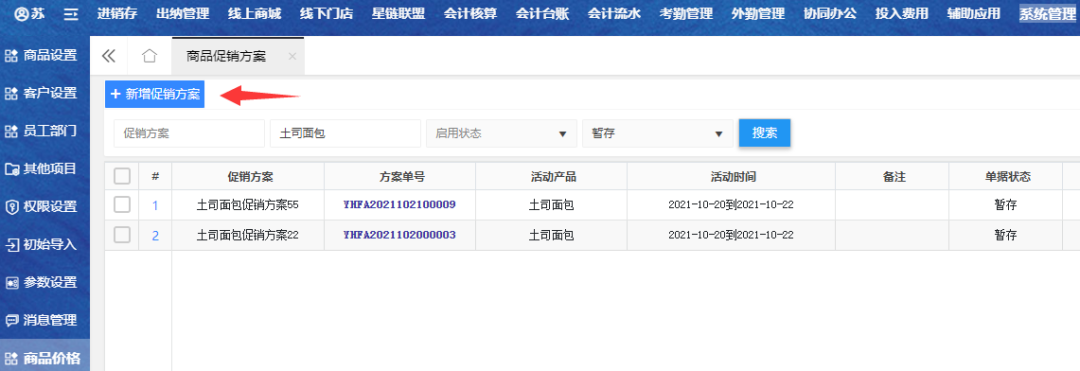Click the 新增促销方案 button
This screenshot has height=371, width=1080.
coord(155,94)
